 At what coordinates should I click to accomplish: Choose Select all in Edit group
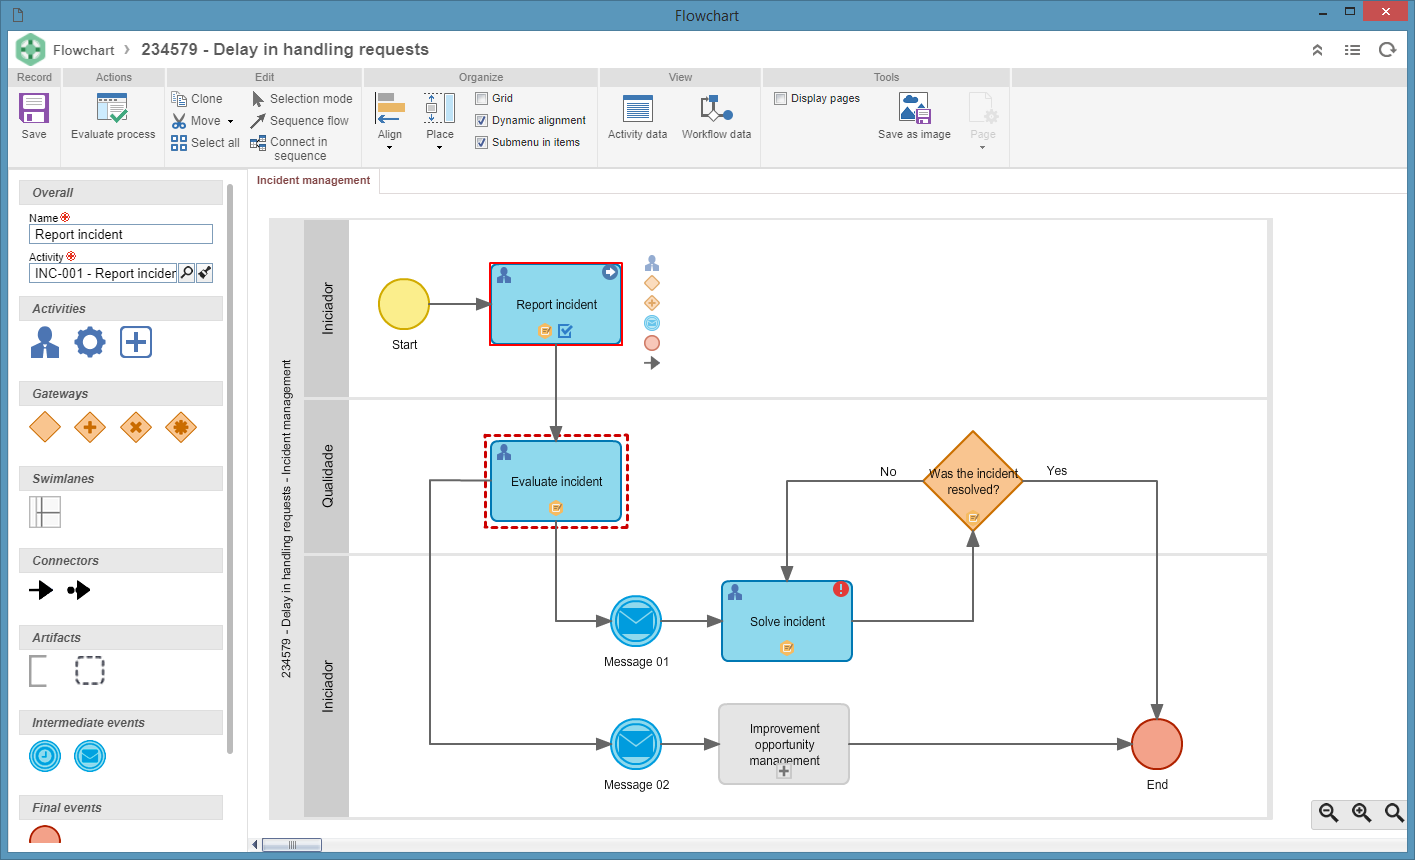coord(204,143)
